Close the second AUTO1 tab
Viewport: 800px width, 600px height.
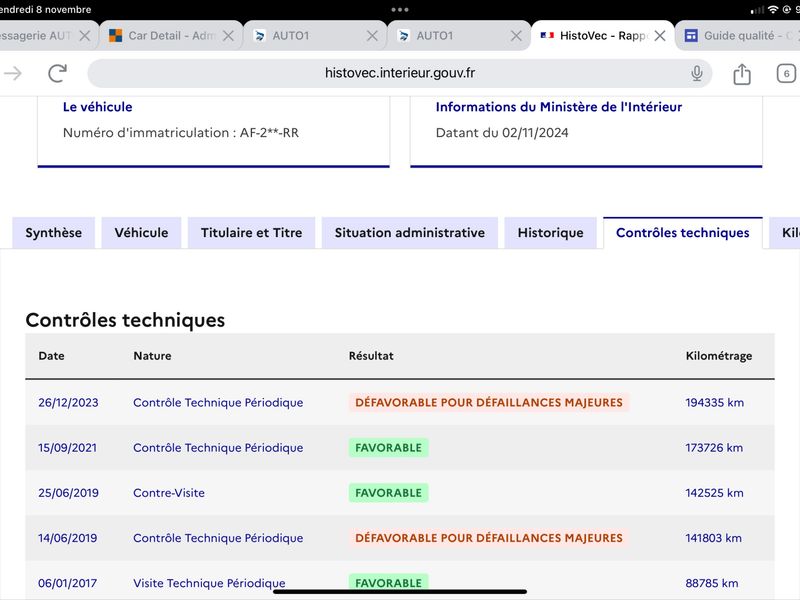[516, 36]
